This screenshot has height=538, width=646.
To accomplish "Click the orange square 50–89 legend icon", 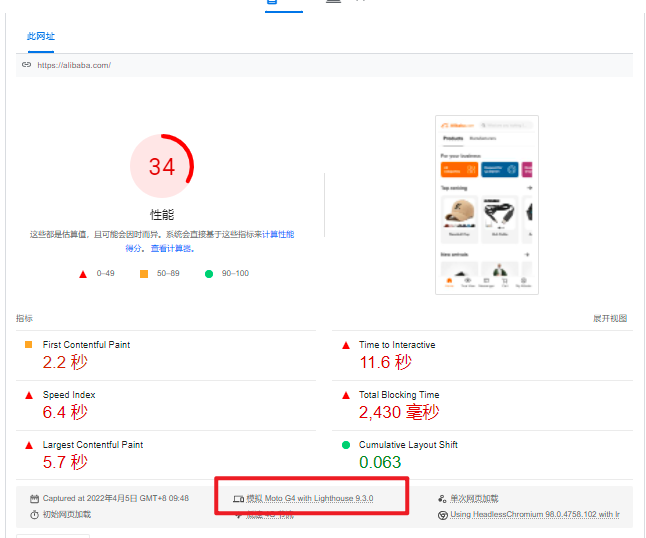I will coord(144,274).
